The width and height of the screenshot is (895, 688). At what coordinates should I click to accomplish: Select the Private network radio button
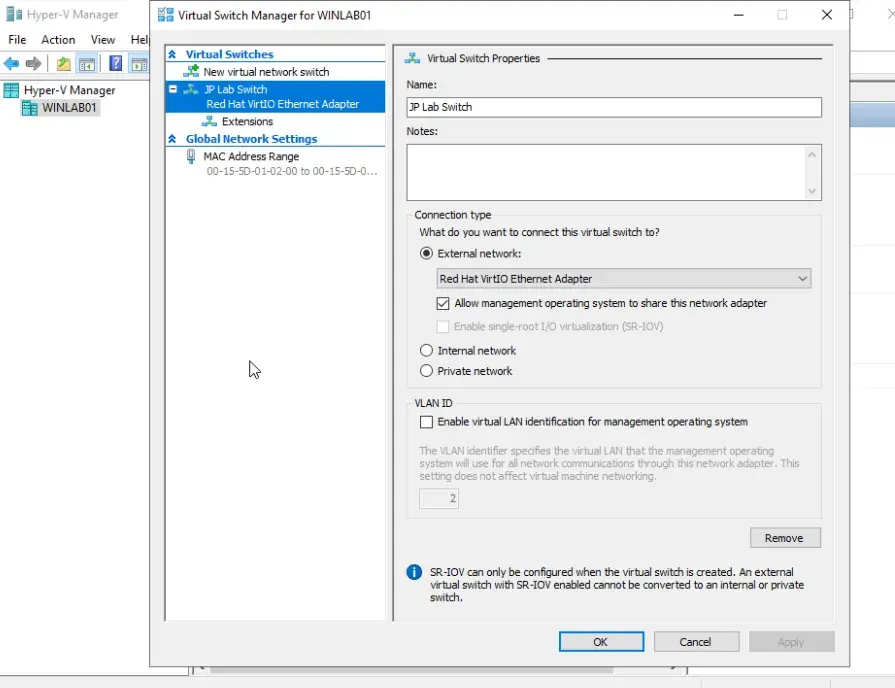(426, 371)
